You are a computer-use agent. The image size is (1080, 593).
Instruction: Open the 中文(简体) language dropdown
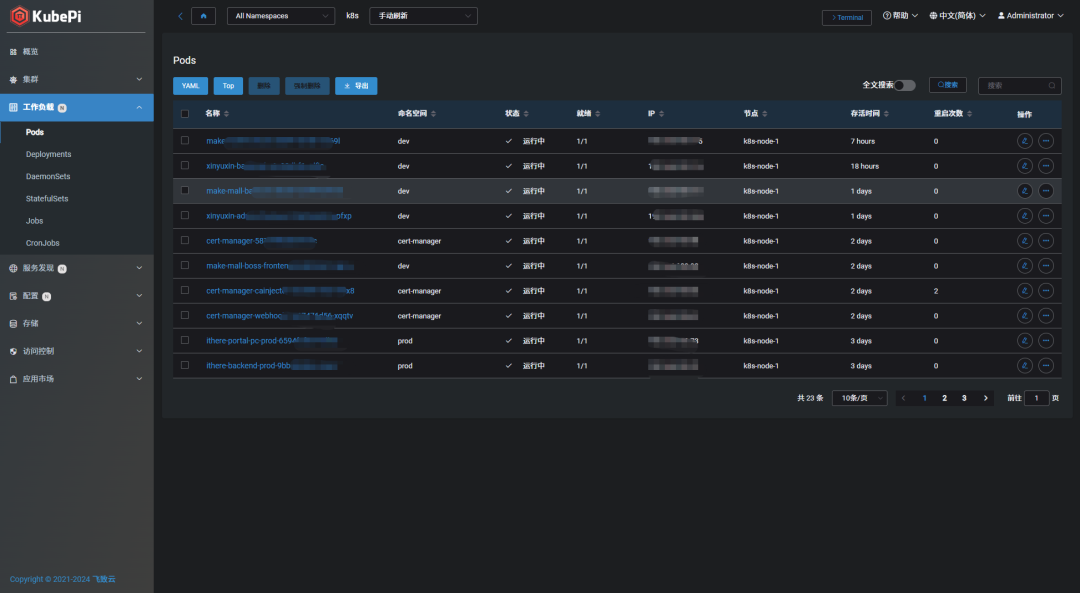click(957, 16)
